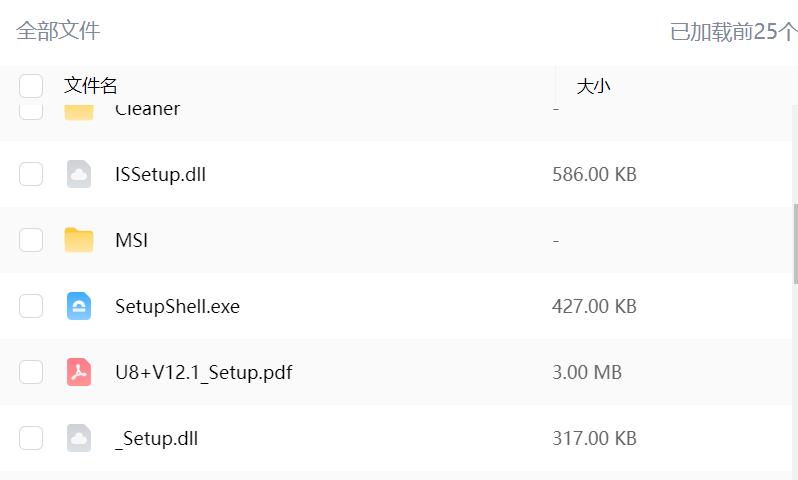Viewport: 798px width, 480px height.
Task: Click the SetupShell.exe application icon
Action: click(79, 306)
